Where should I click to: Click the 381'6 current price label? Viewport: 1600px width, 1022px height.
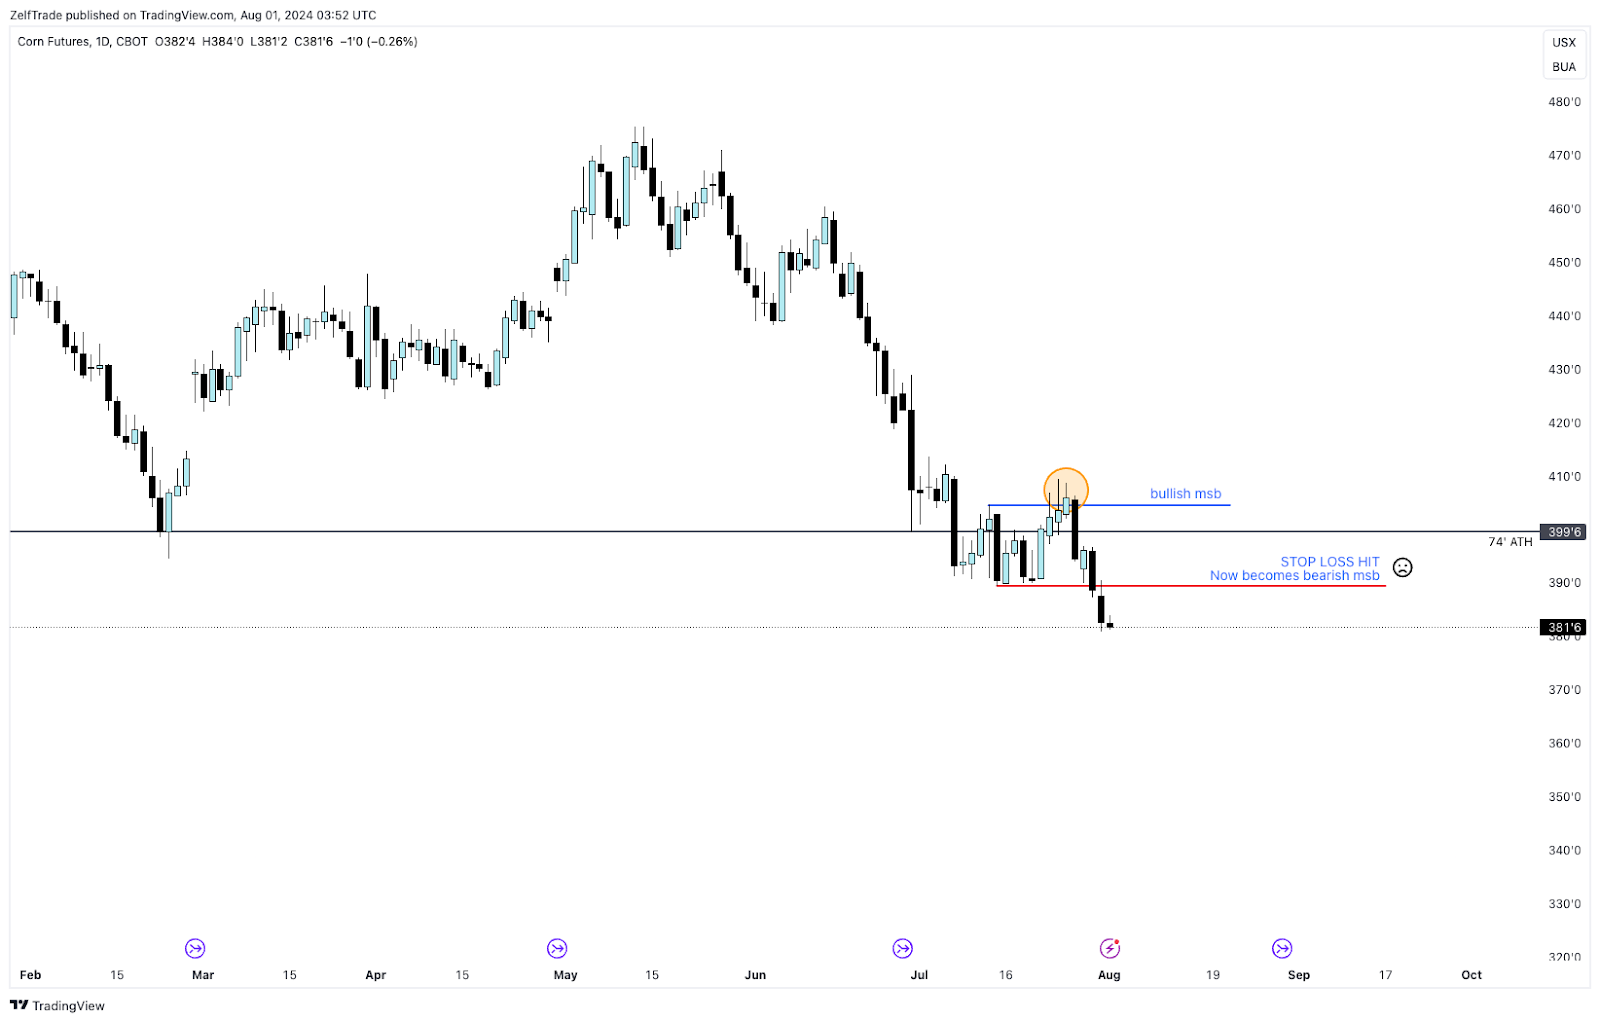(x=1565, y=628)
